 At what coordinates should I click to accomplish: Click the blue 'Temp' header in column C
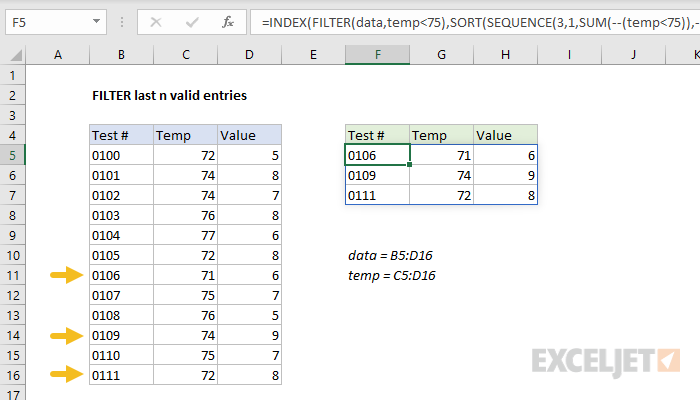(x=186, y=135)
